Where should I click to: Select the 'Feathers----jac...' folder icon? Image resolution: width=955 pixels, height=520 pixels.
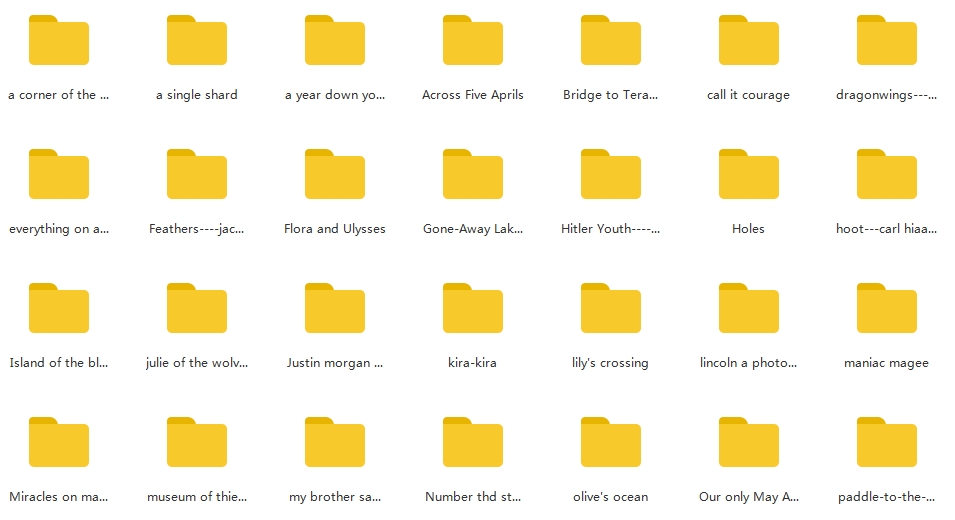point(197,174)
